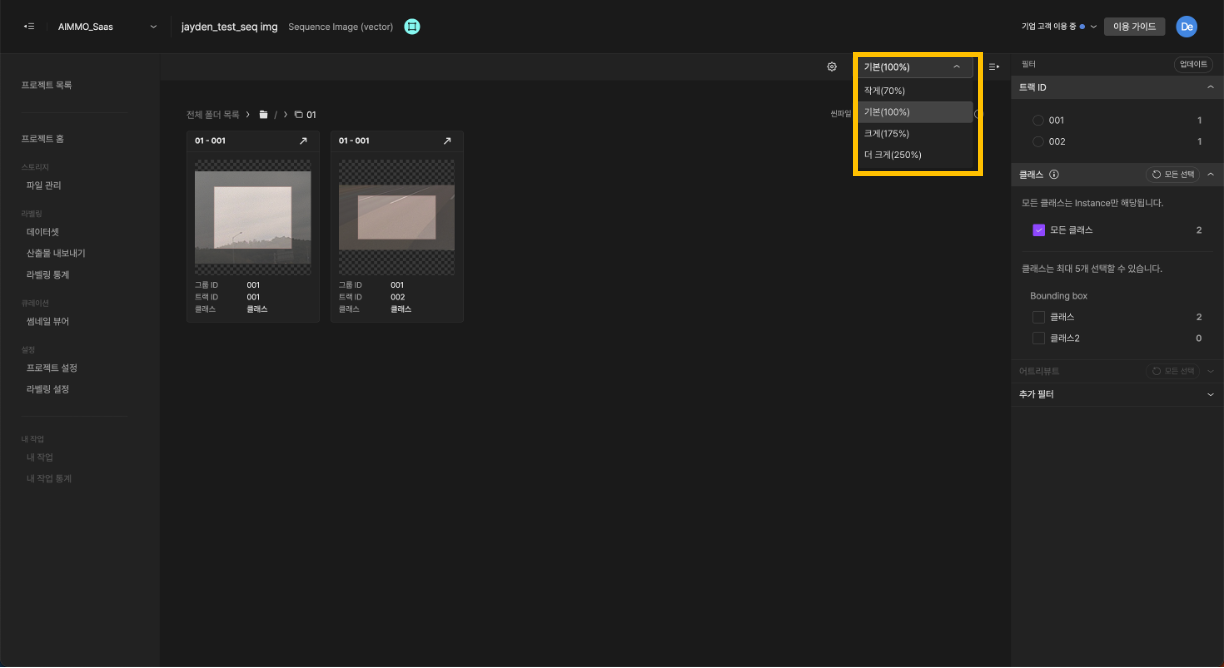The image size is (1224, 668).
Task: Click the 01 folder breadcrumb
Action: pos(306,115)
